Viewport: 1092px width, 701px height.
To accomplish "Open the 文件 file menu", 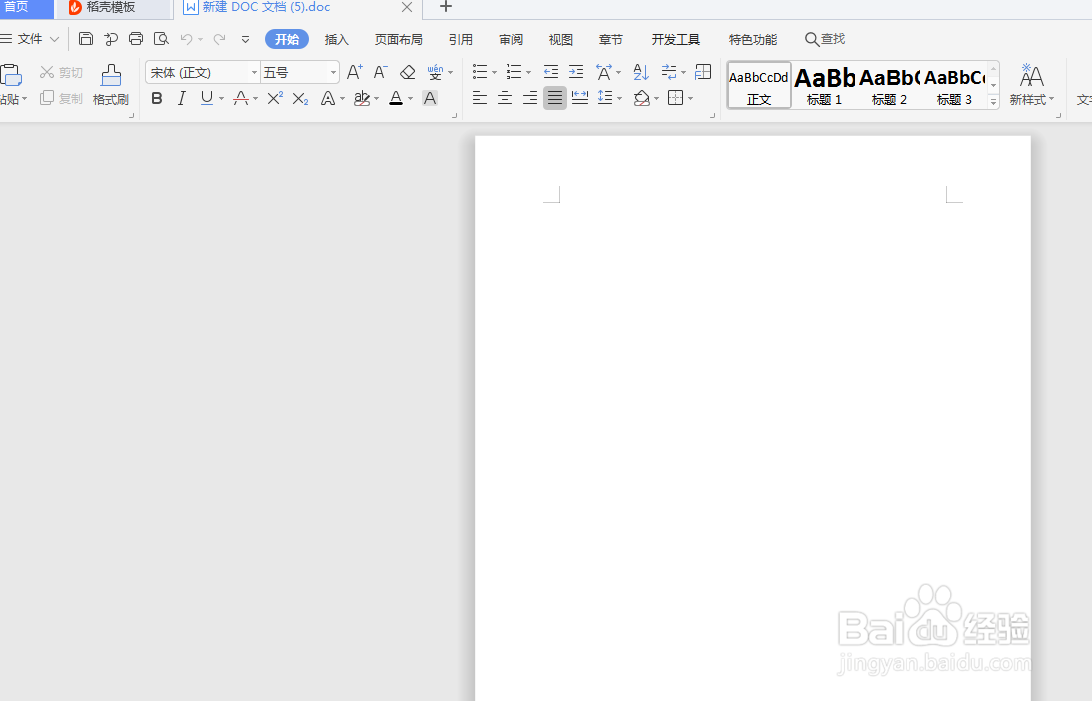I will coord(30,39).
